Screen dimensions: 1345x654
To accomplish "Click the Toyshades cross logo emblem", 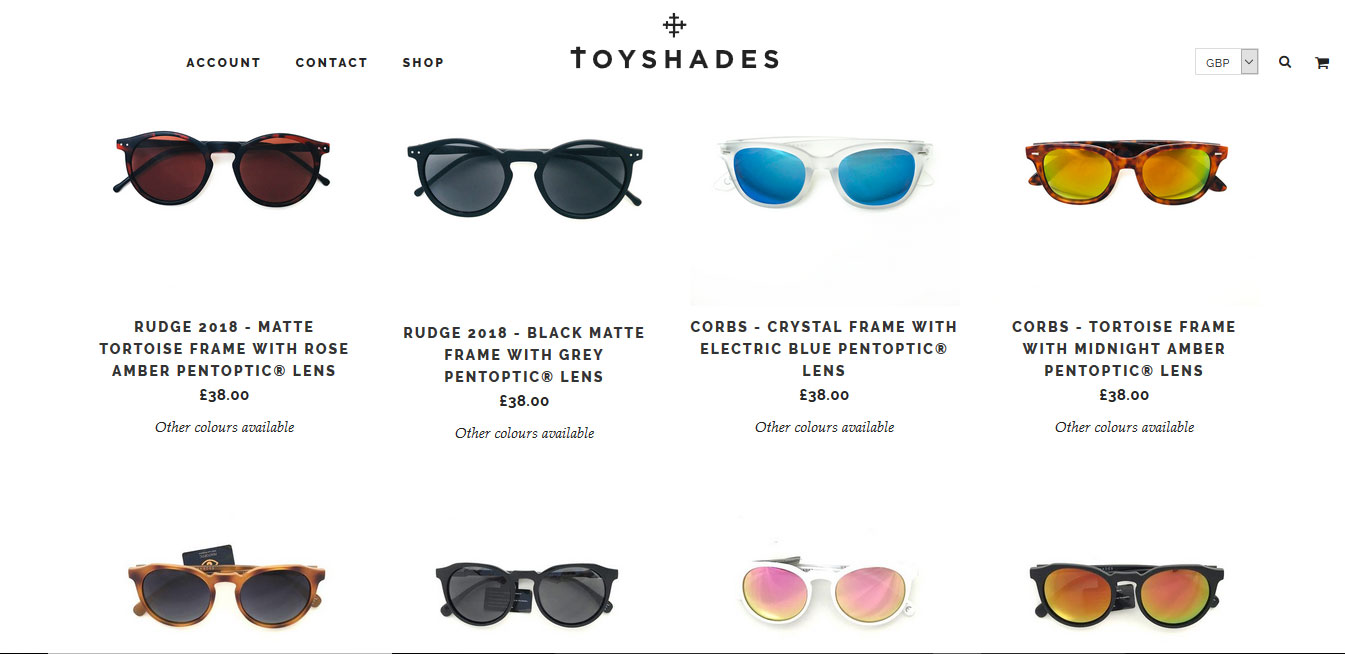I will [675, 25].
